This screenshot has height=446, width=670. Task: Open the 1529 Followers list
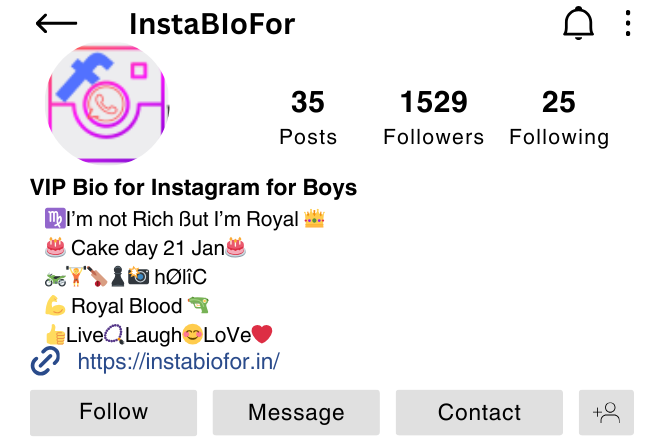coord(433,117)
